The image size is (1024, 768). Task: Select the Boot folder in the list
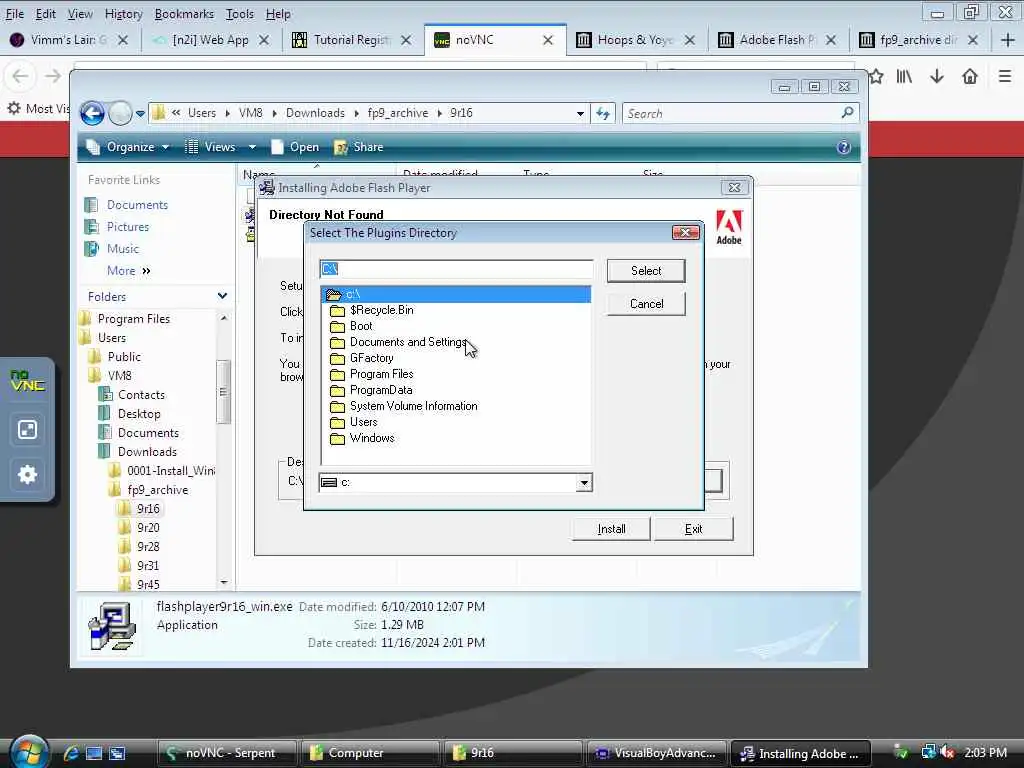(360, 326)
